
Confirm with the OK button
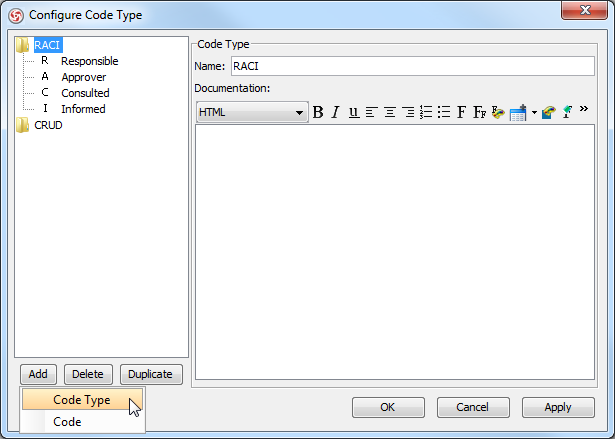tap(388, 407)
